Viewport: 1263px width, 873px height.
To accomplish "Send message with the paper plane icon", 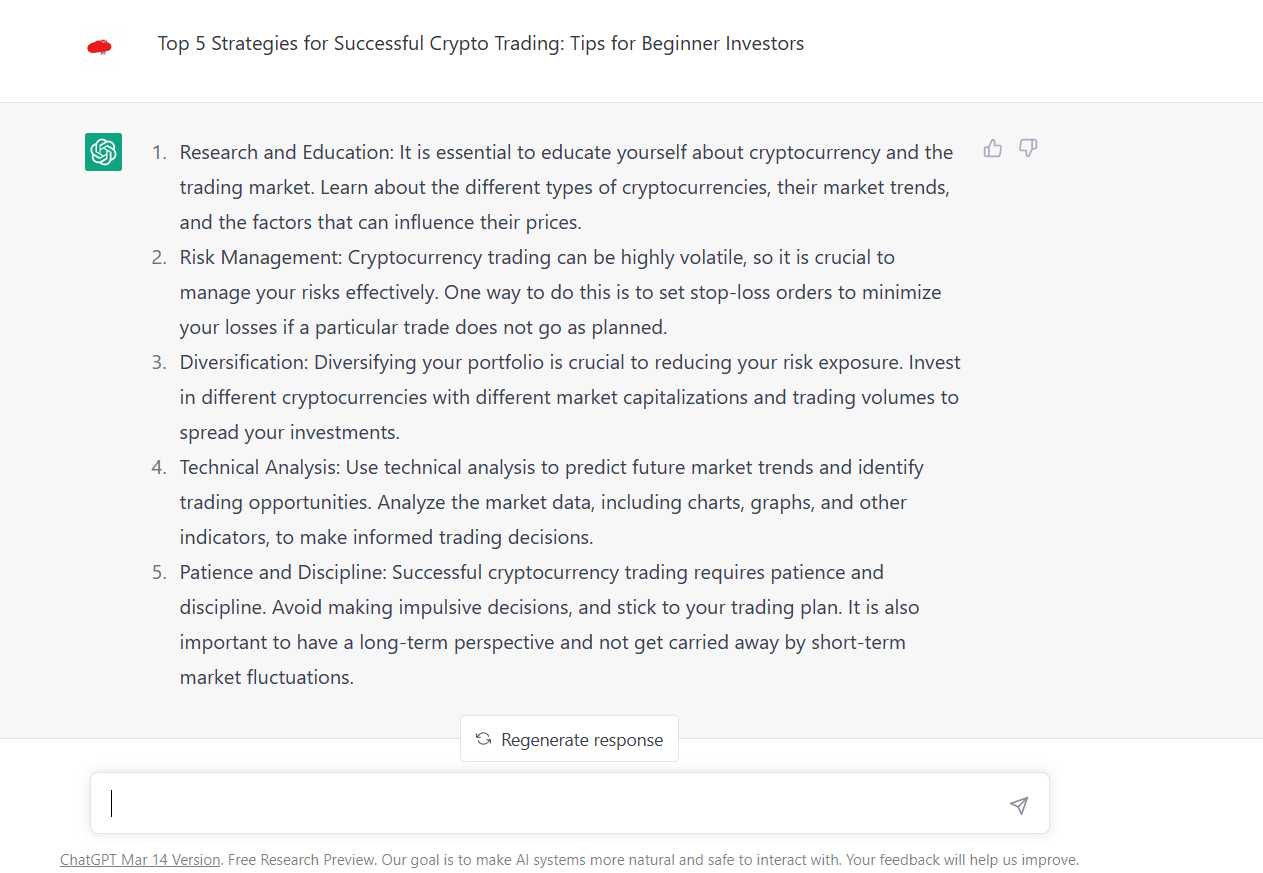I will point(1019,805).
